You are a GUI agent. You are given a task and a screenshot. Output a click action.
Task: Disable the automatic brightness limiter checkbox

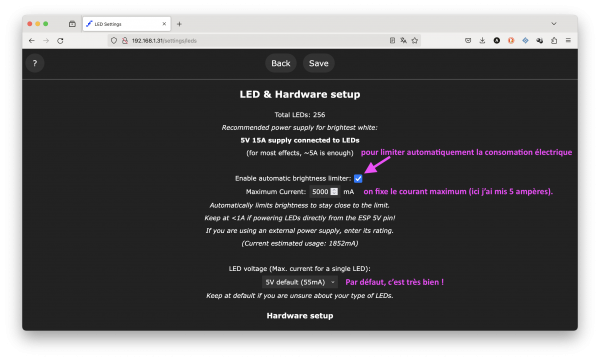click(358, 179)
